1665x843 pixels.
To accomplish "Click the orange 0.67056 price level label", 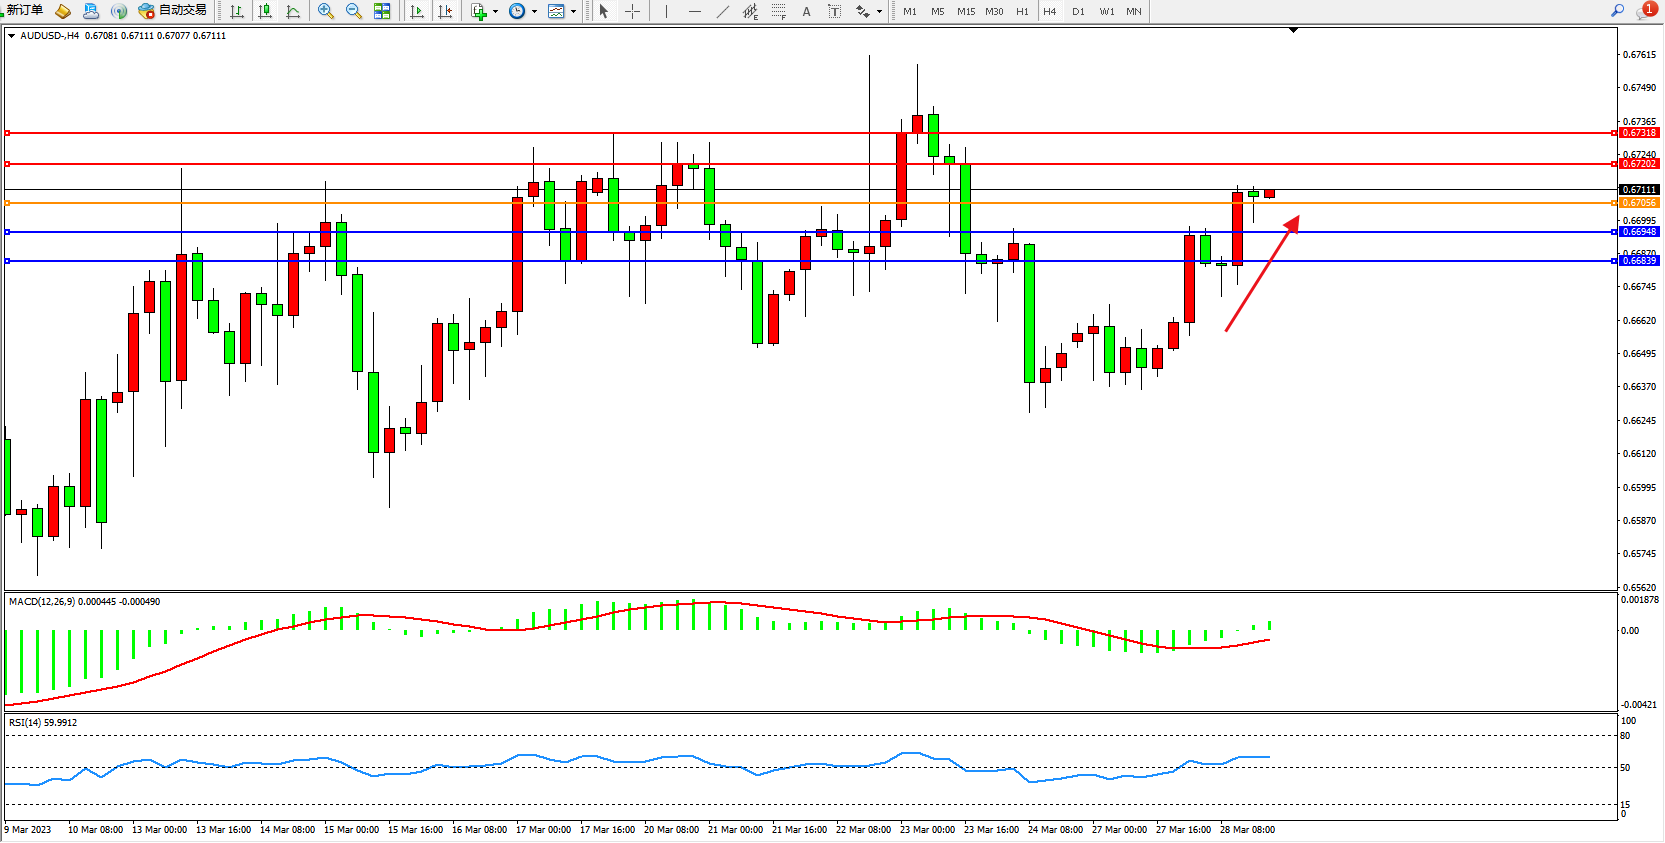I will click(1638, 203).
